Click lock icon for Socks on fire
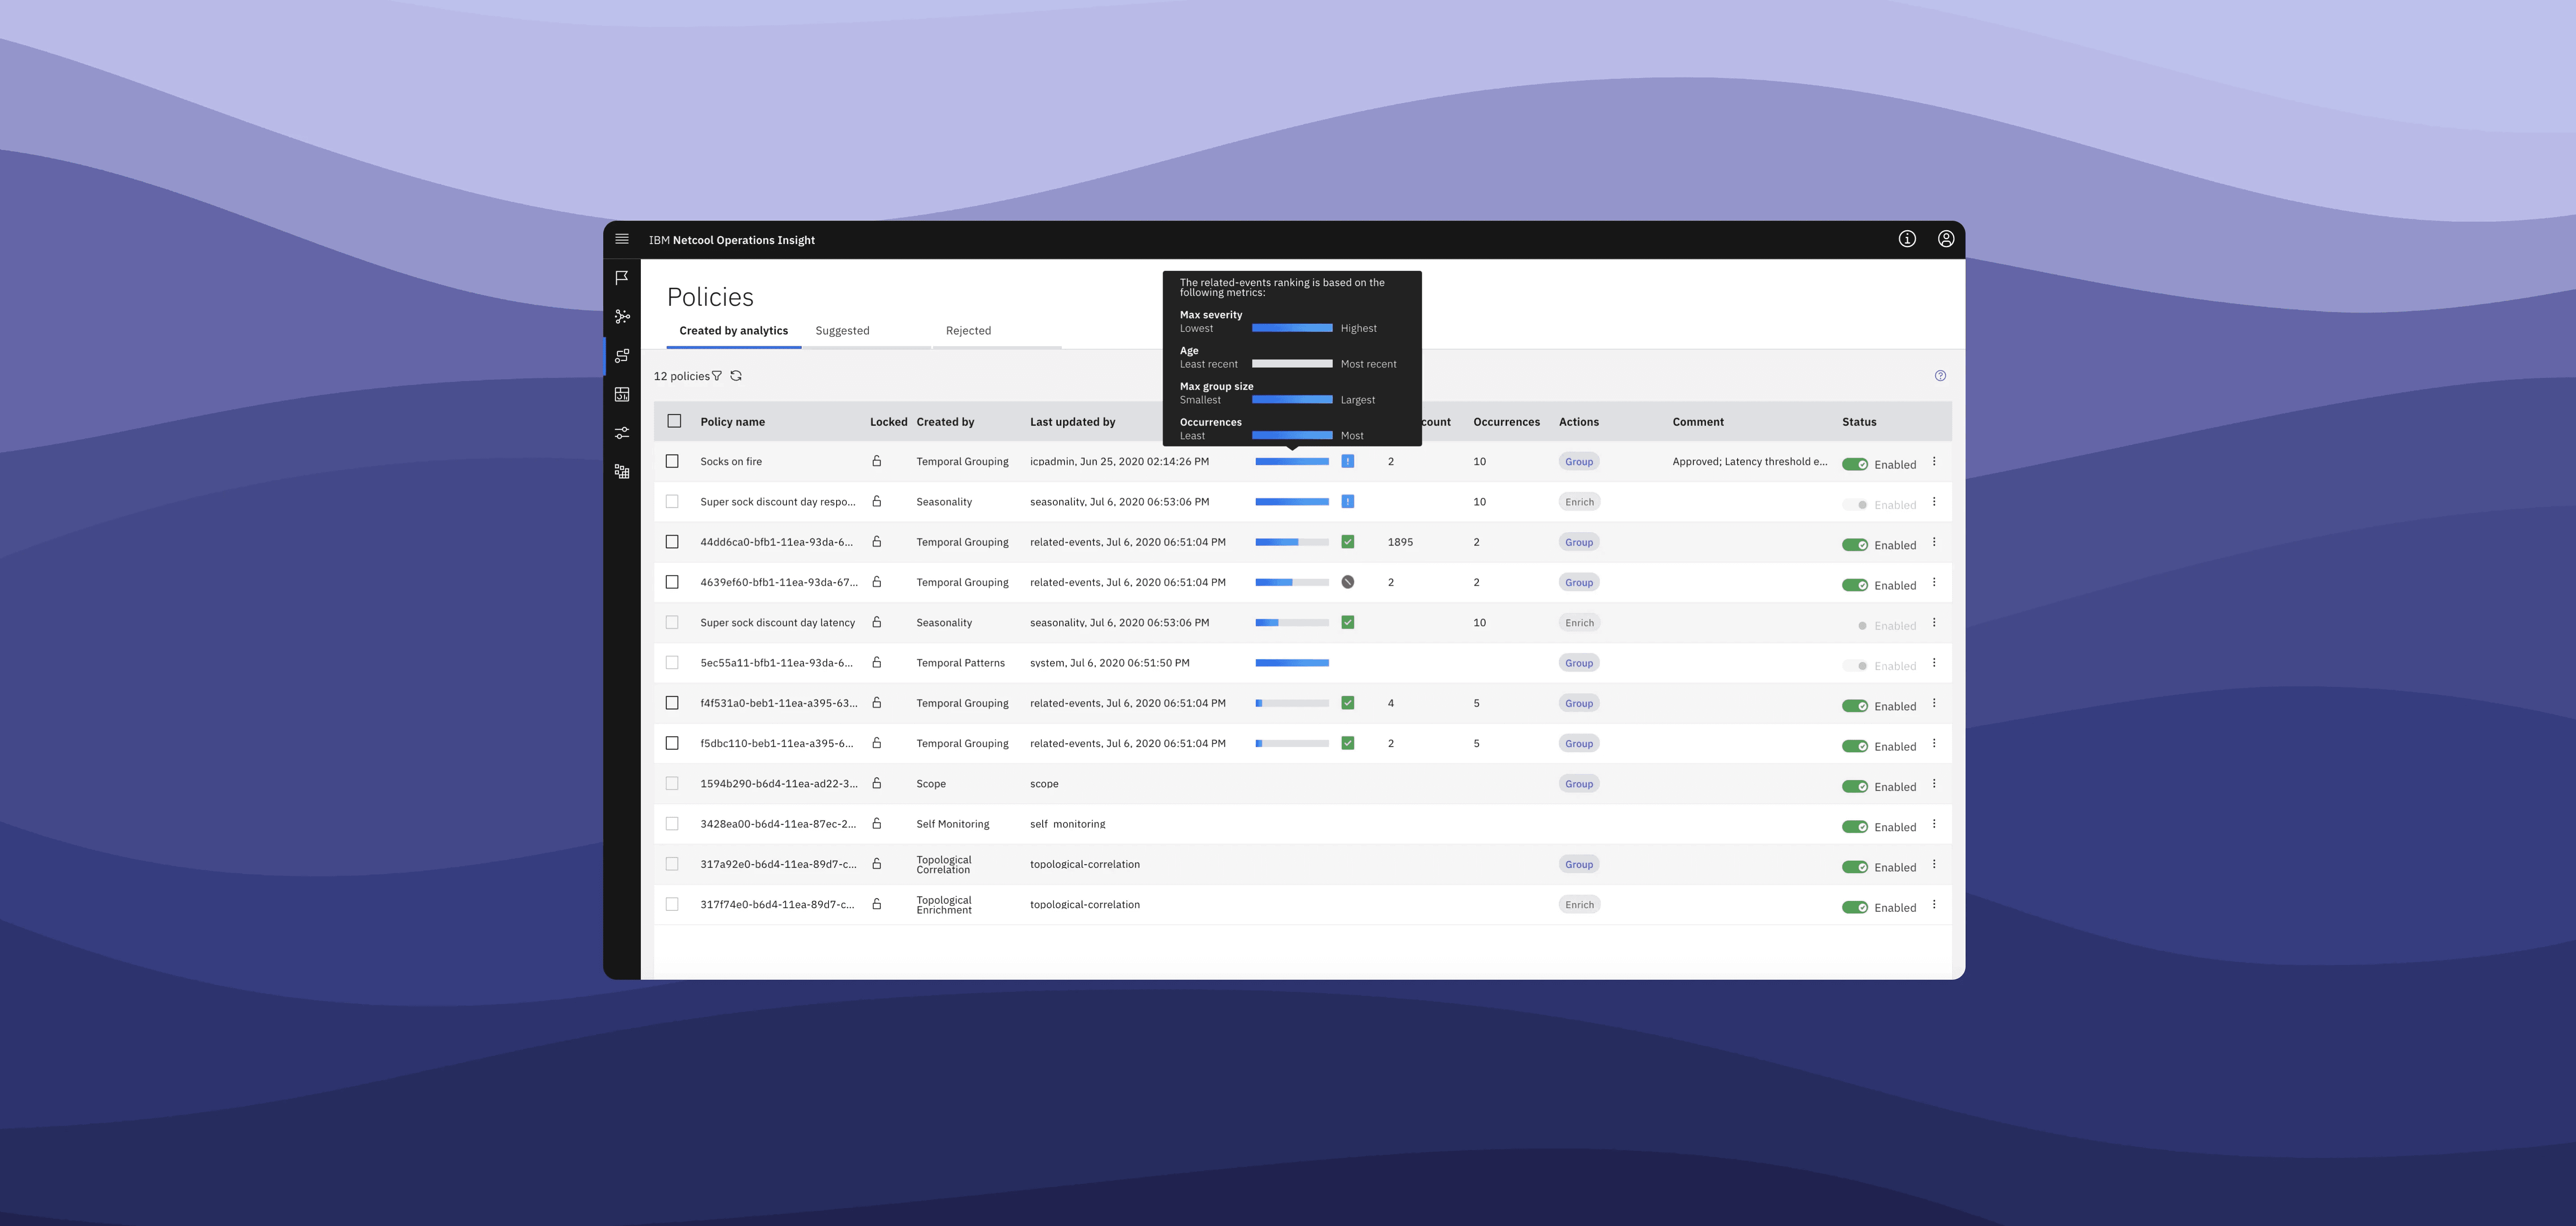This screenshot has width=2576, height=1226. (x=877, y=461)
